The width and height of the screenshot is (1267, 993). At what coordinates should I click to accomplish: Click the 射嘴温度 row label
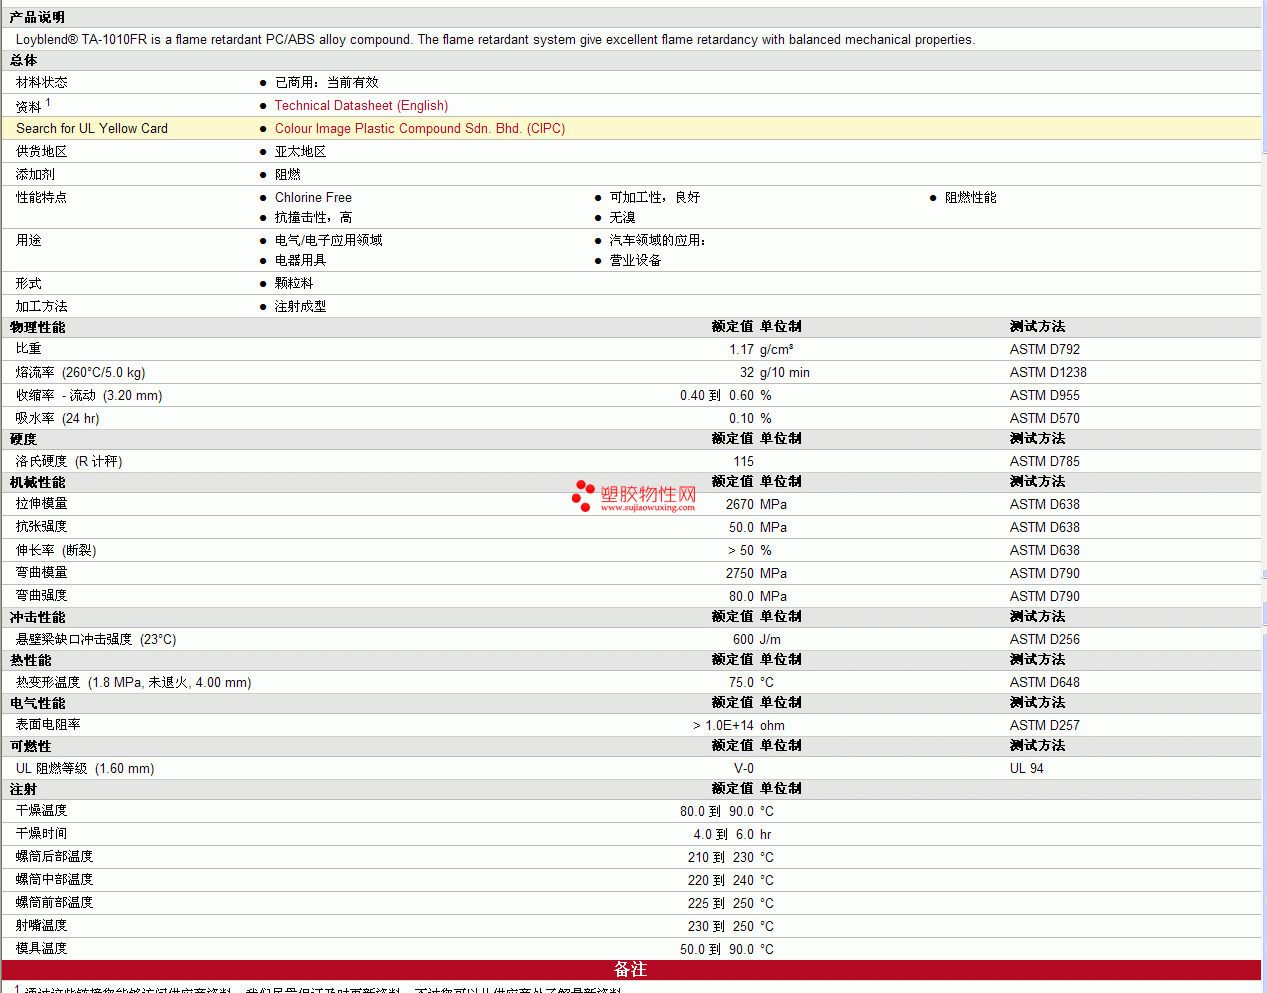click(42, 925)
